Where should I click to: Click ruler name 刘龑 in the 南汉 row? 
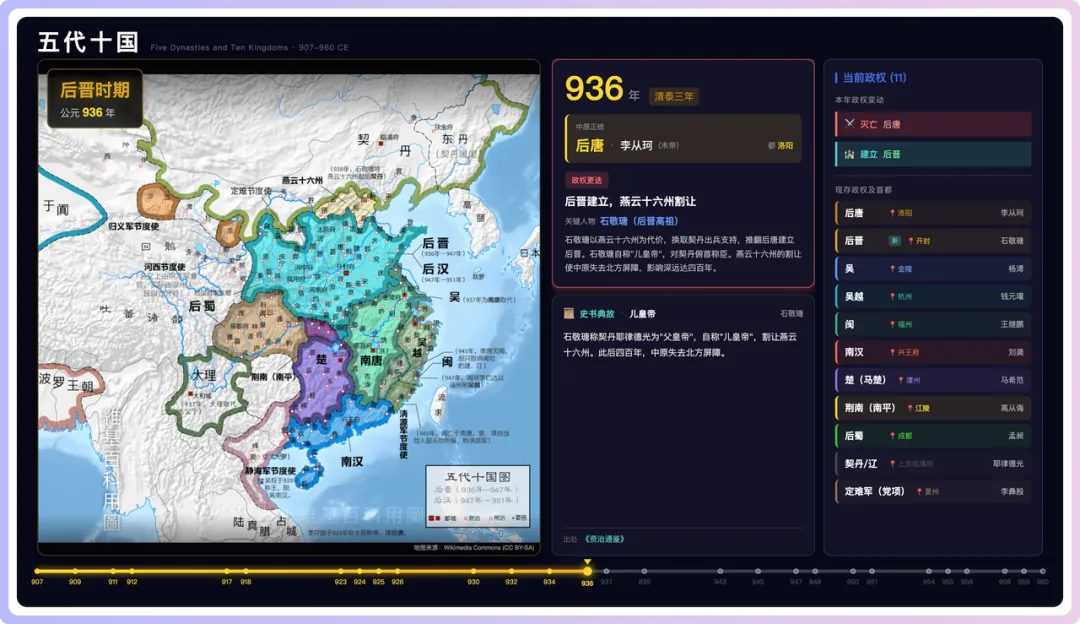1016,352
